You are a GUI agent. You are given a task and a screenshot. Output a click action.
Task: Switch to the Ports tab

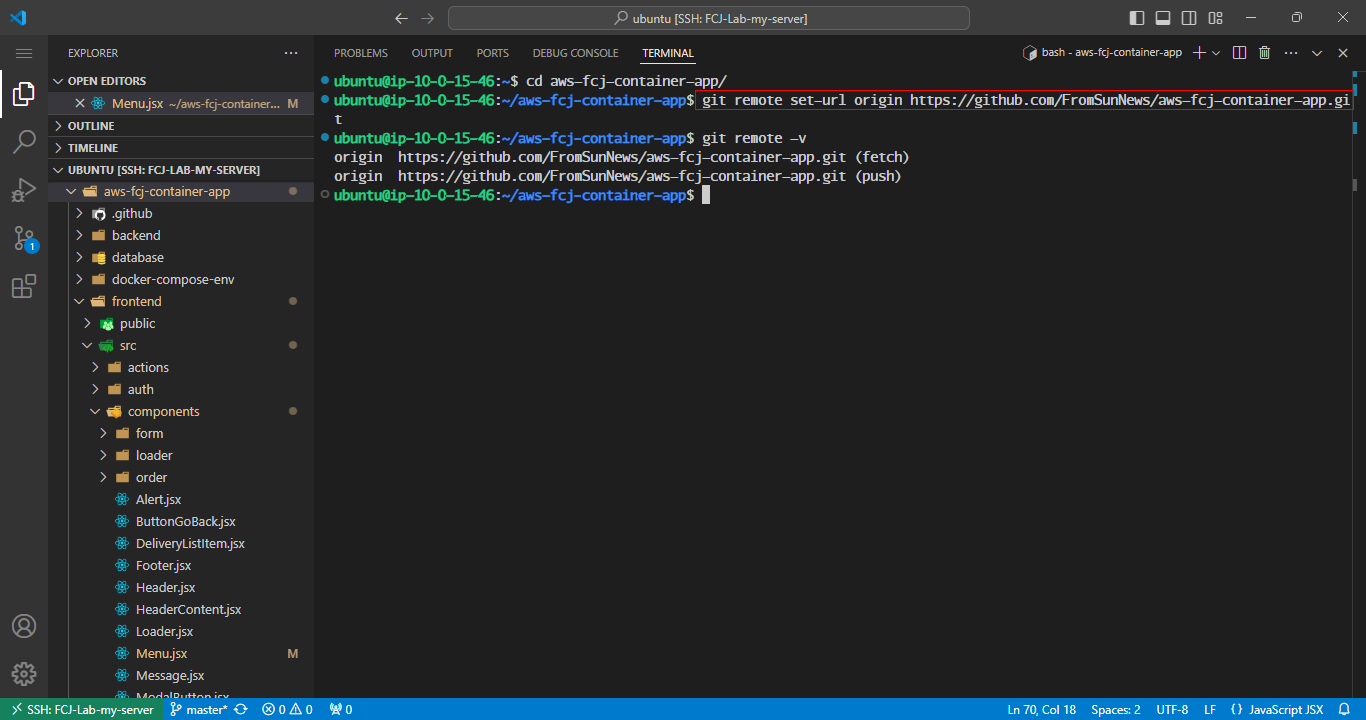pos(493,53)
